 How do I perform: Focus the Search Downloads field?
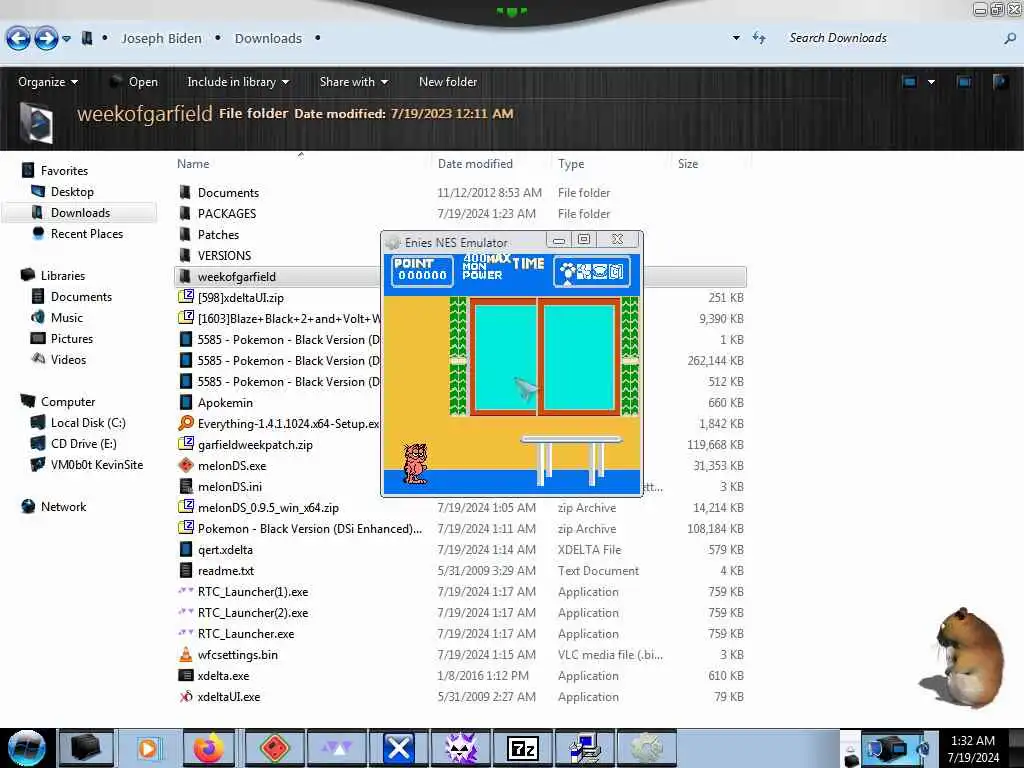891,38
